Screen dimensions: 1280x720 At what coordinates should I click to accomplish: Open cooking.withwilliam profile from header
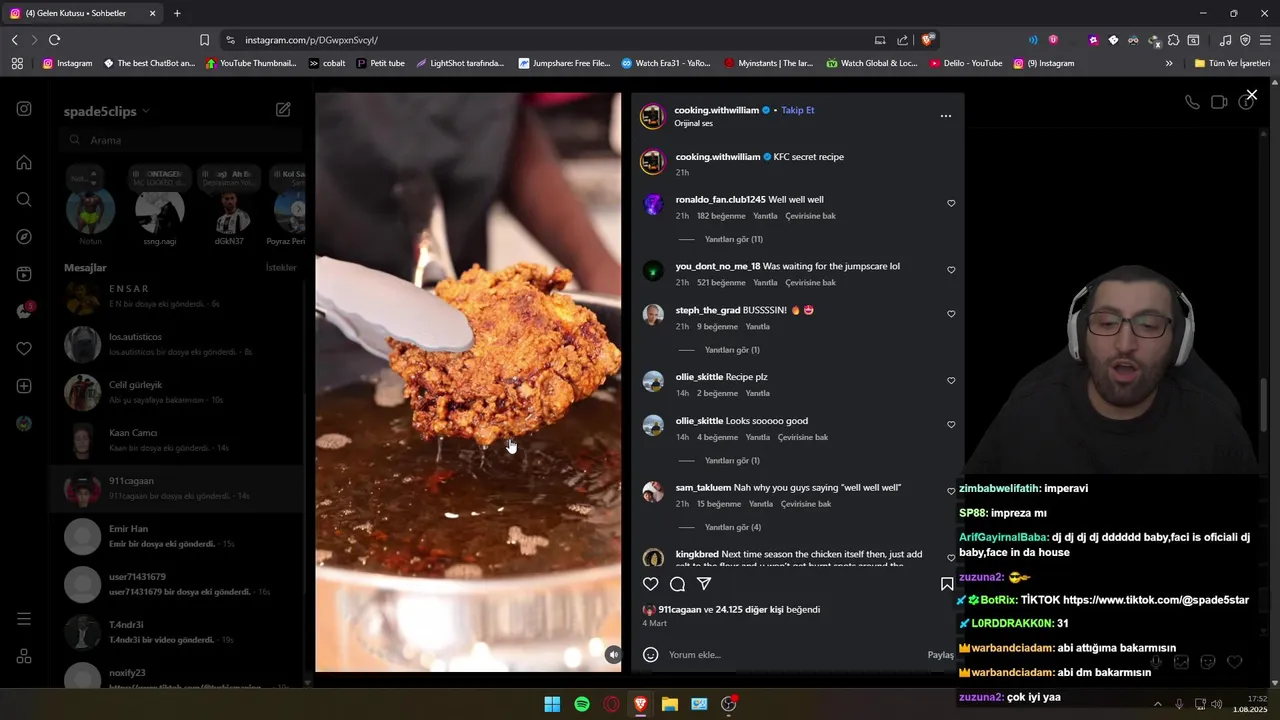(x=716, y=110)
